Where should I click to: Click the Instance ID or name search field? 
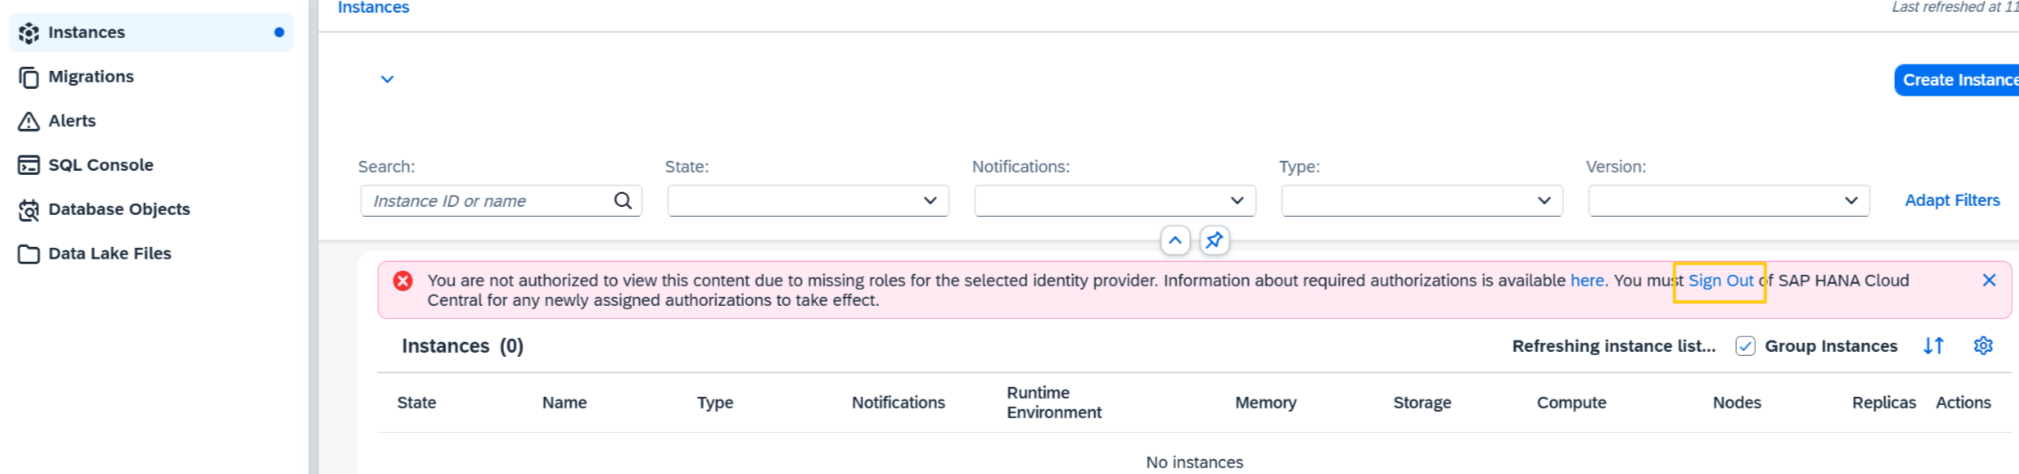tap(487, 201)
